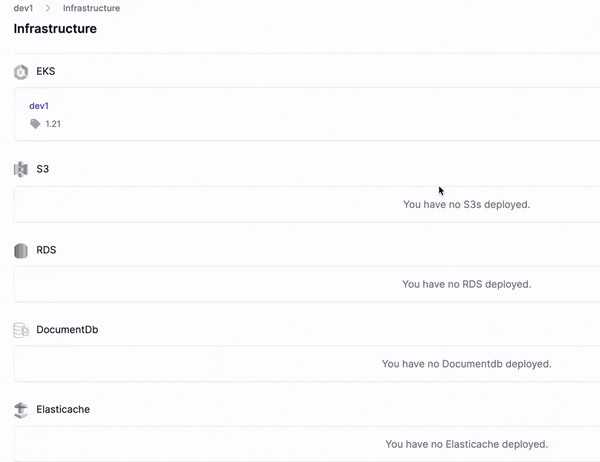Click the DocumentDb icon
This screenshot has height=462, width=600.
pyautogui.click(x=21, y=330)
